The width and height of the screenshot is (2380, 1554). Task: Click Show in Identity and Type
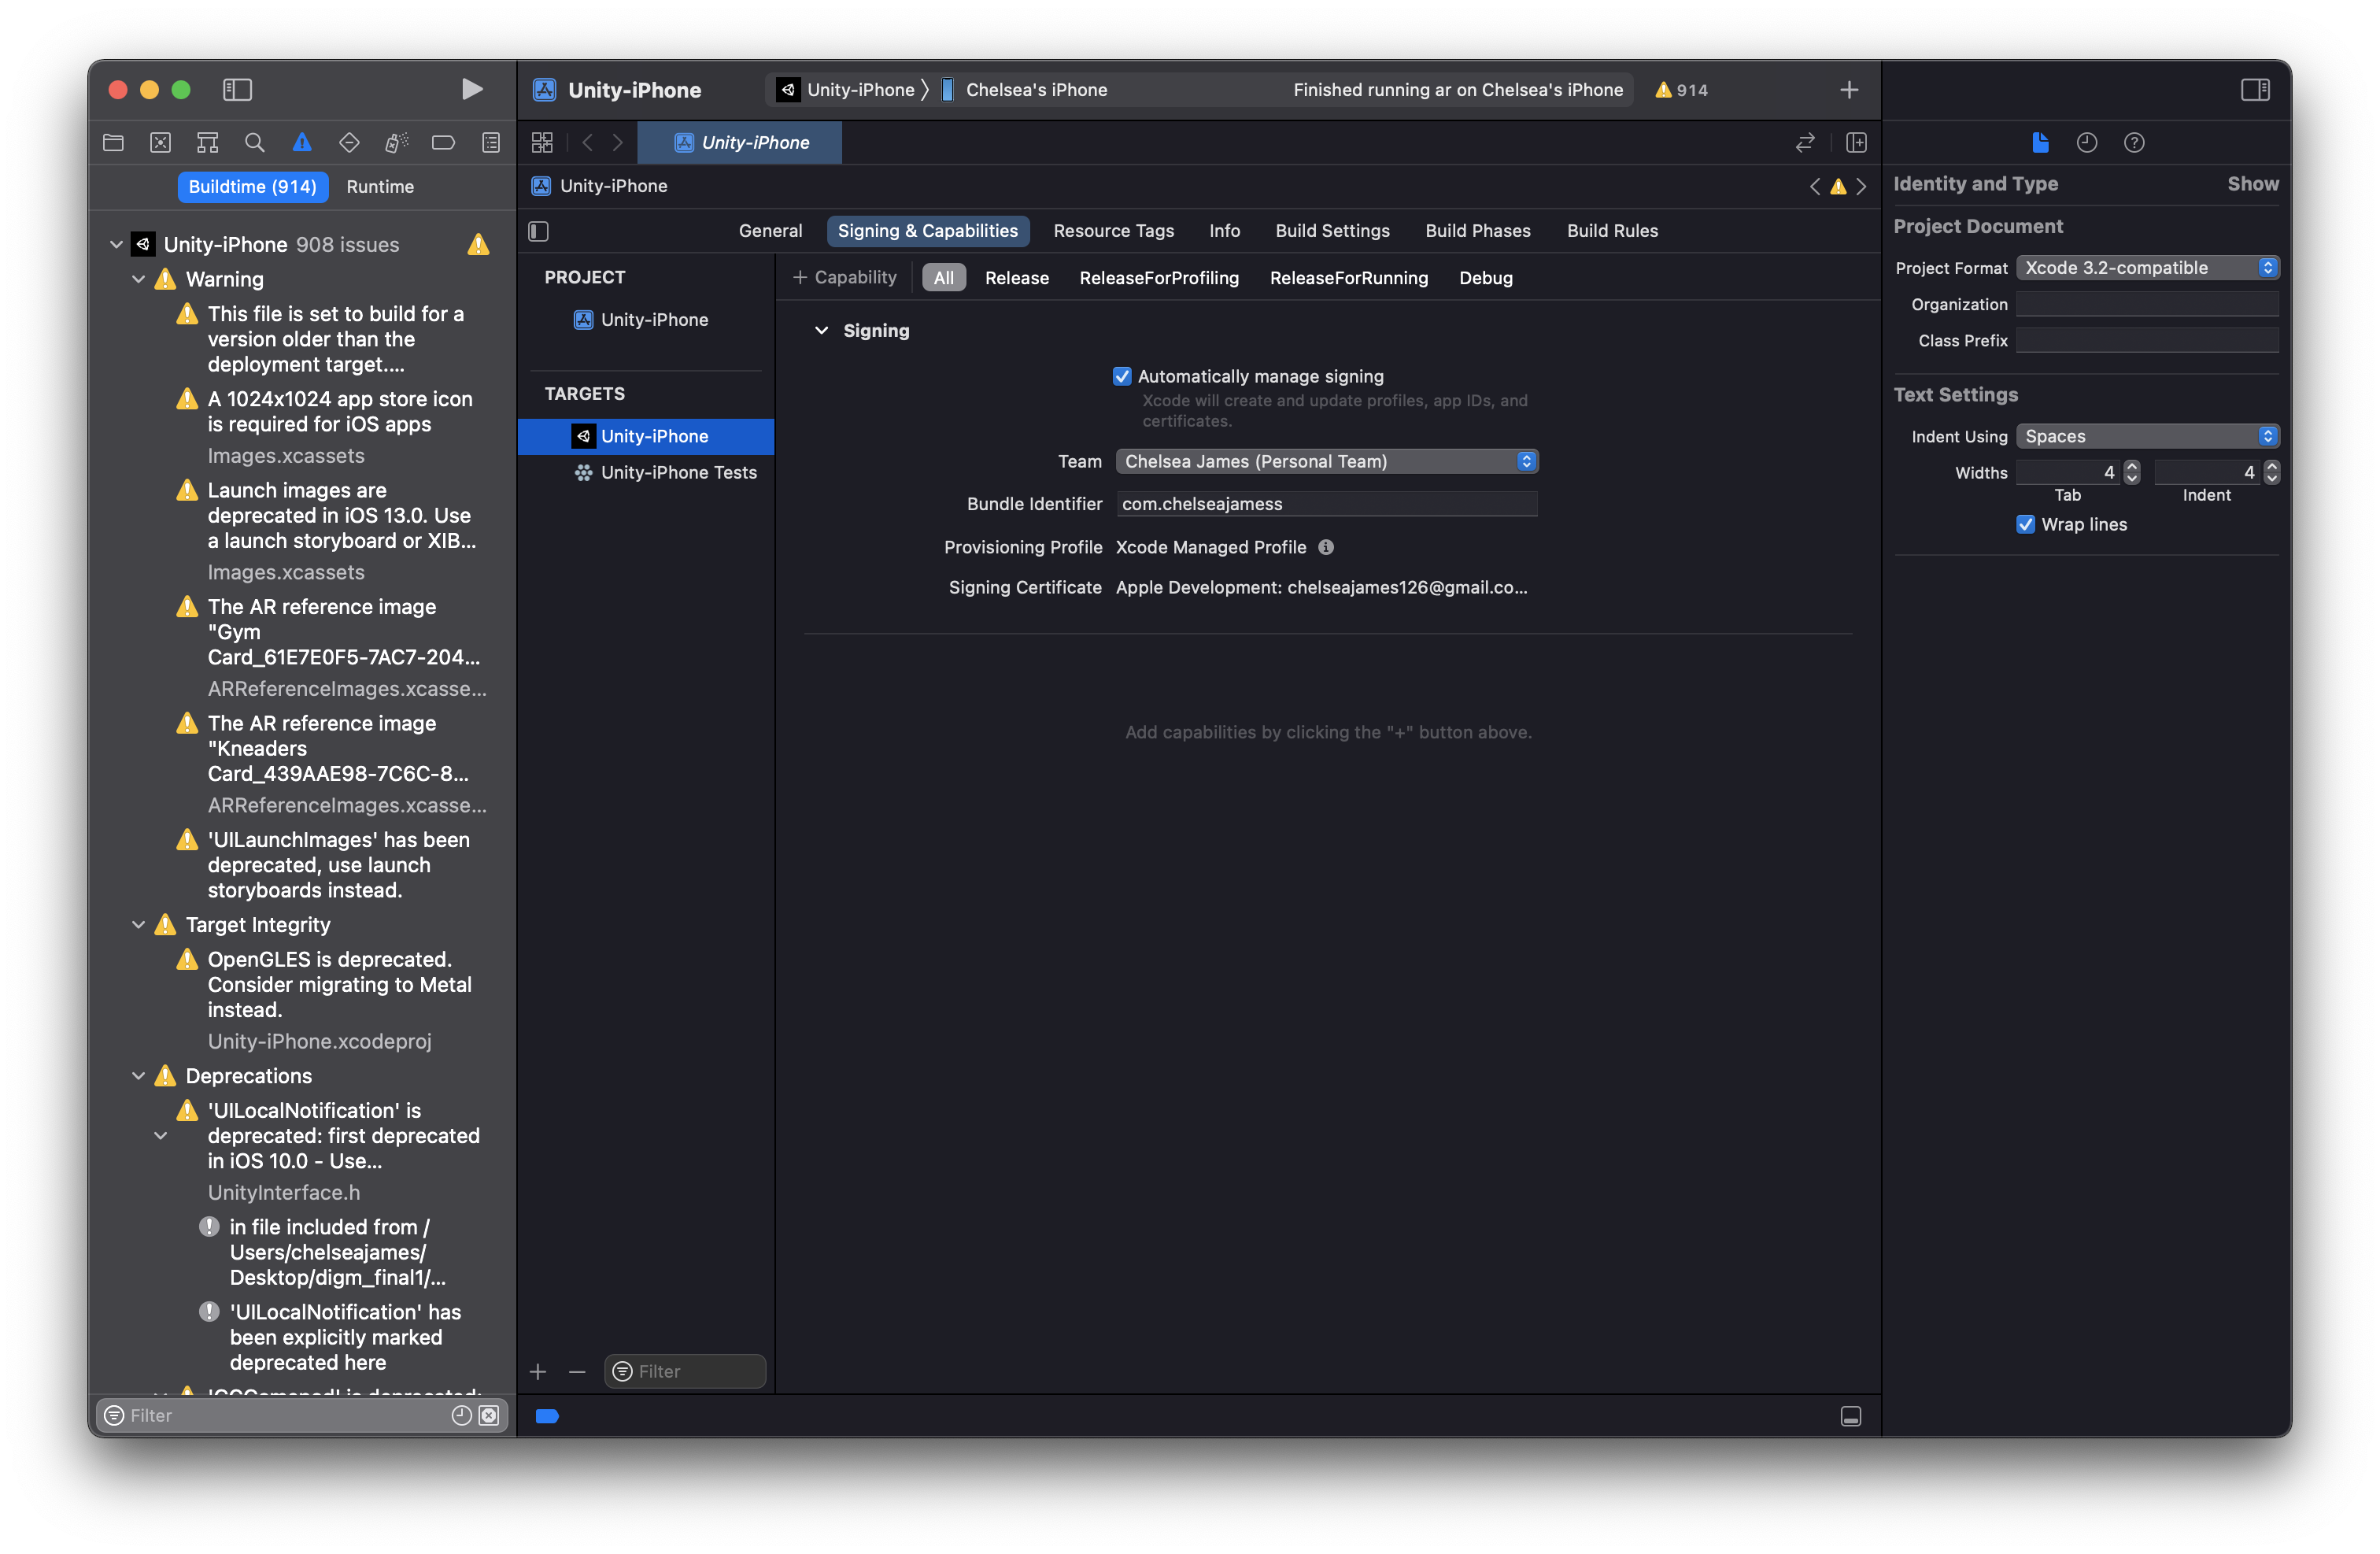click(x=2252, y=184)
